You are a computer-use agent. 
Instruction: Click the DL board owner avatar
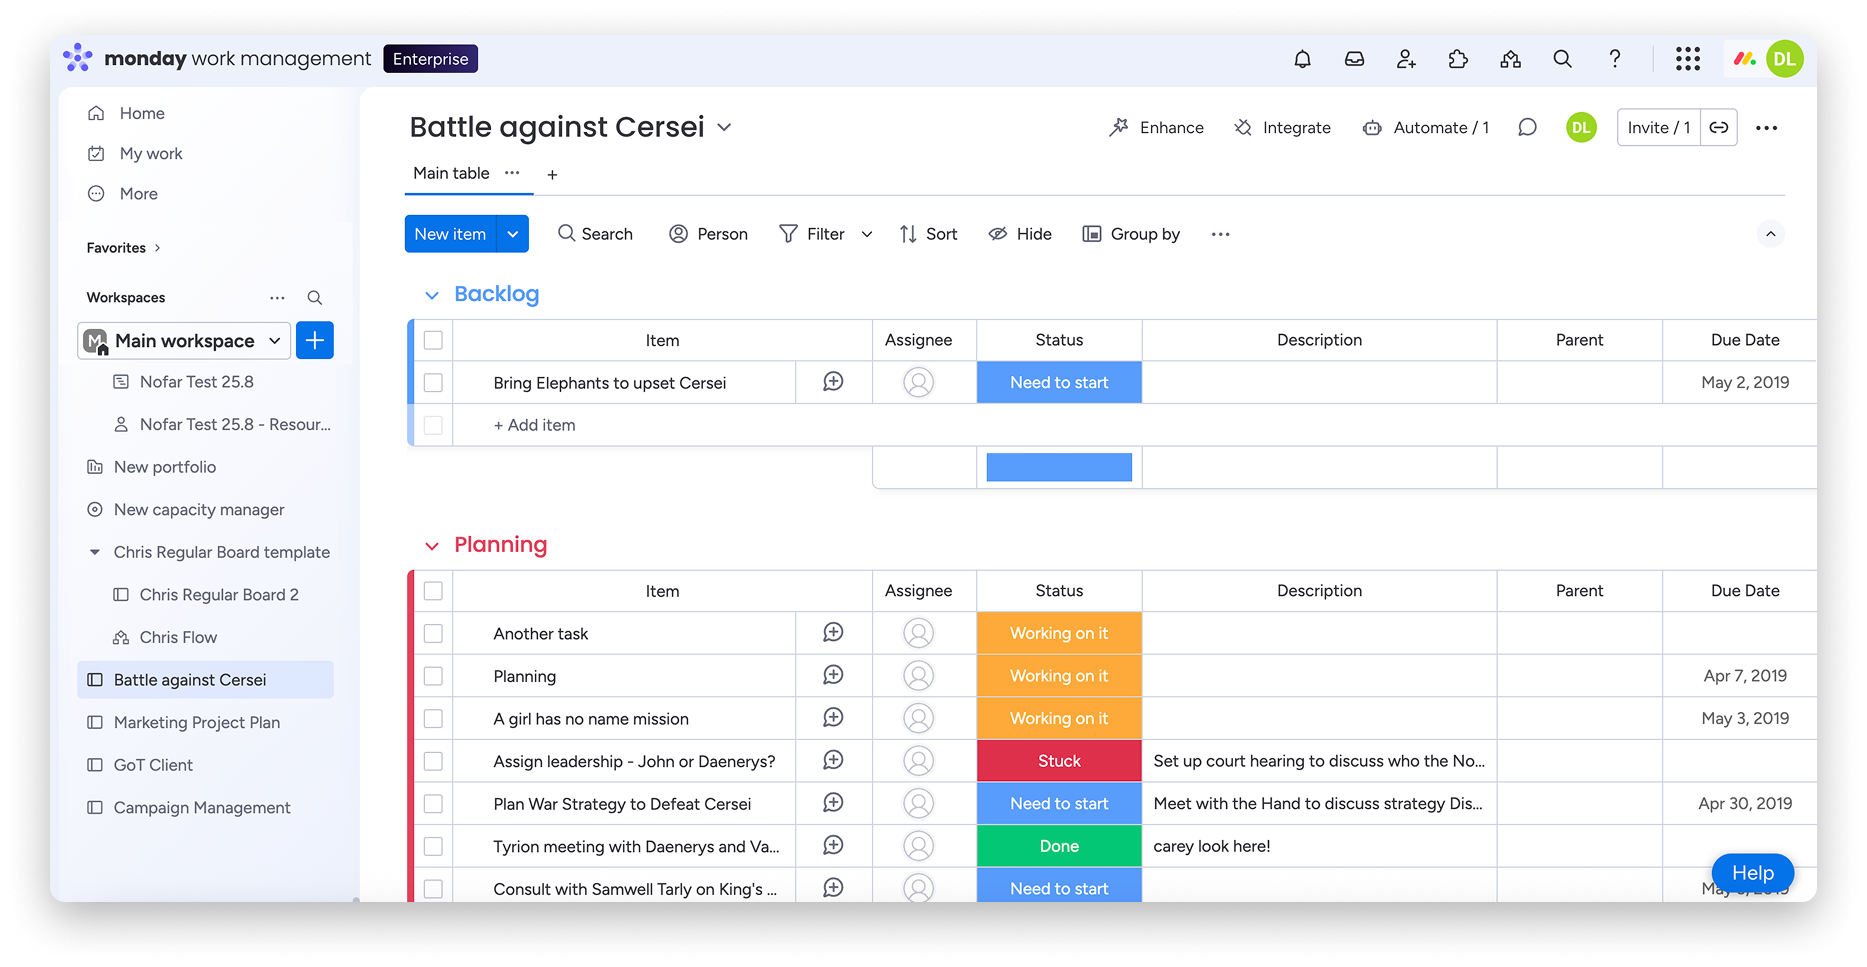[1581, 127]
